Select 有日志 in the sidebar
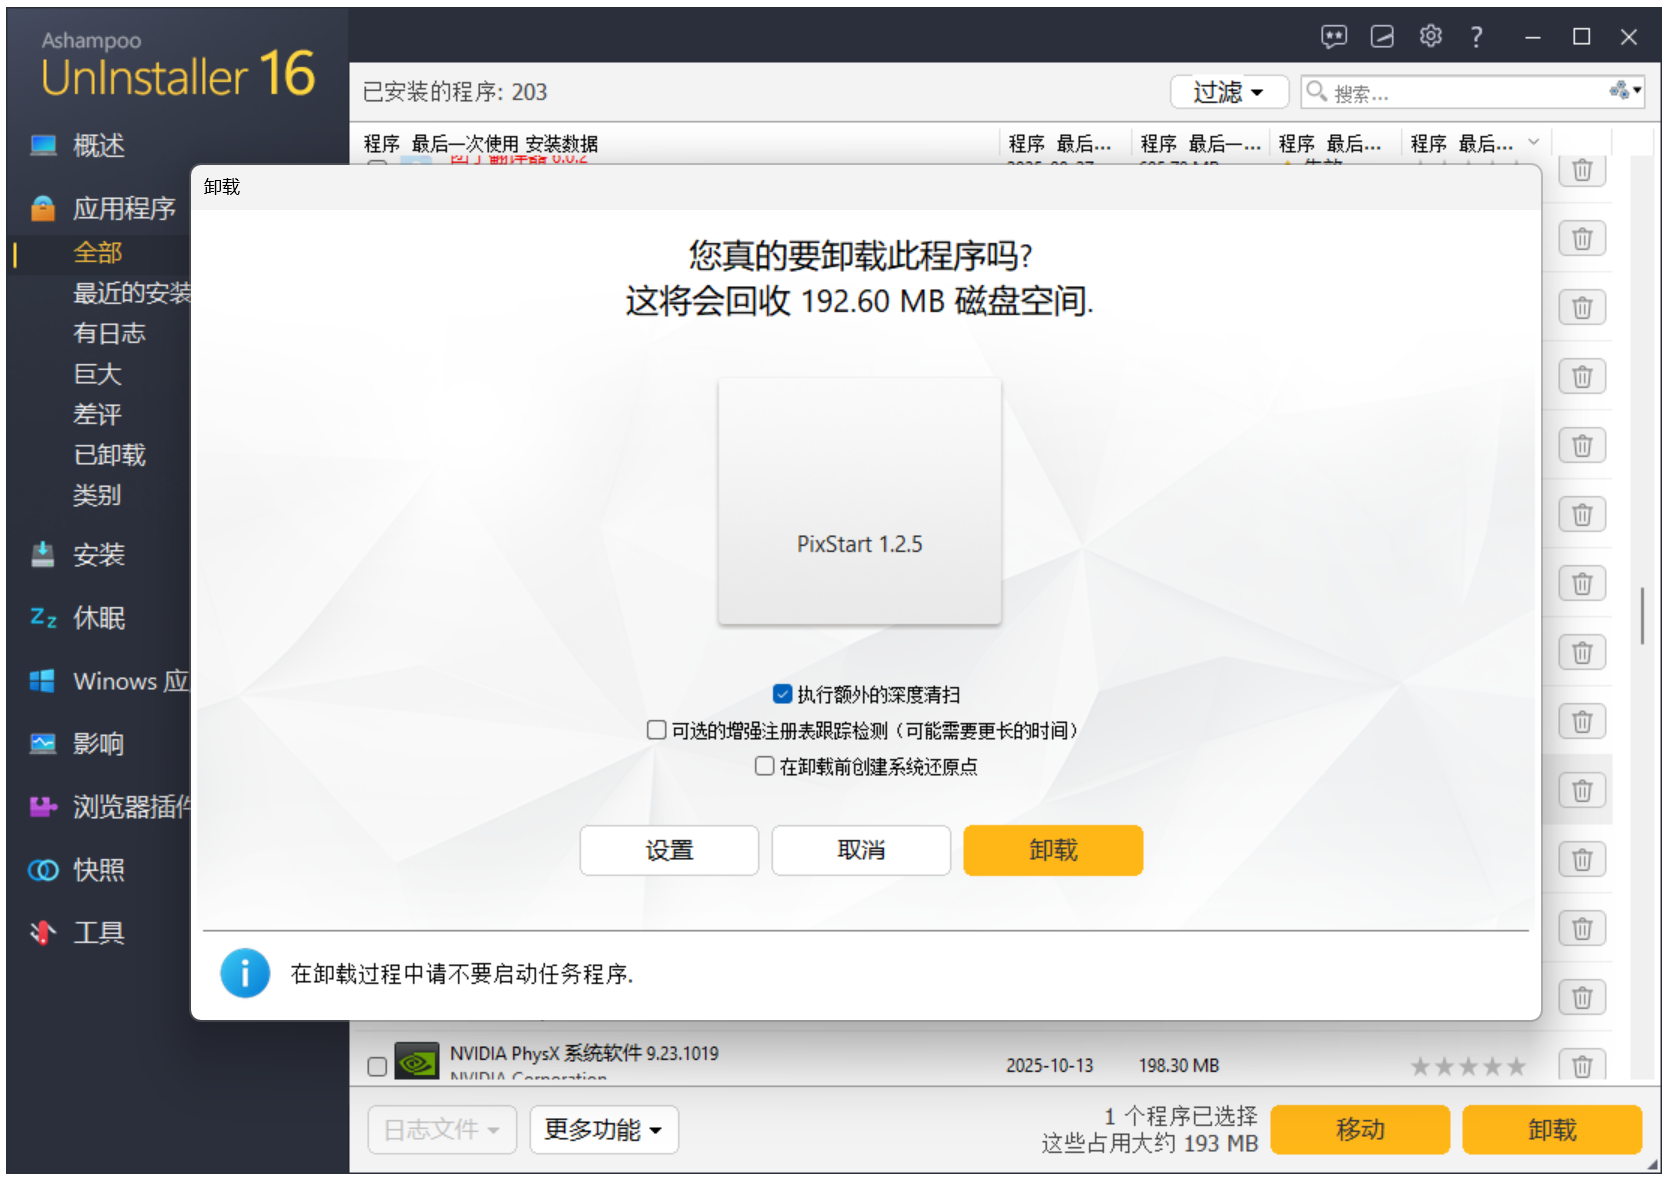The width and height of the screenshot is (1667, 1180). 110,333
